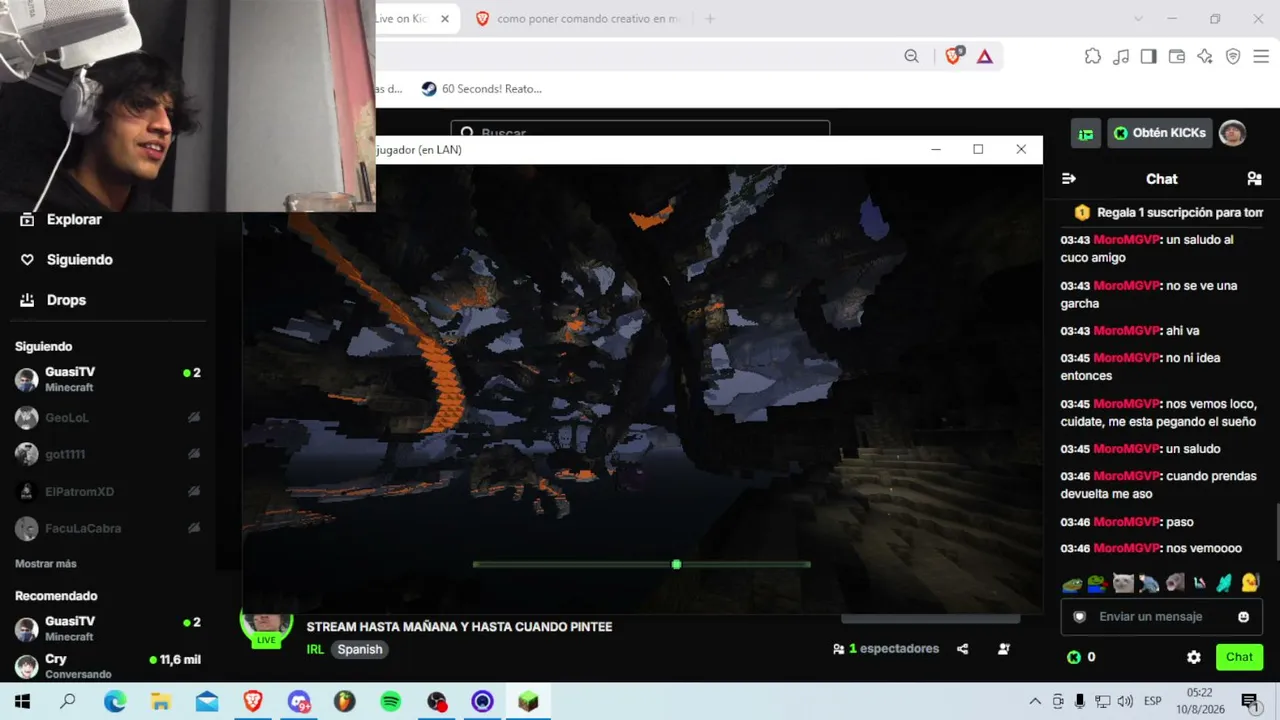Select the yellow duck emote
The width and height of the screenshot is (1280, 720).
click(1250, 583)
